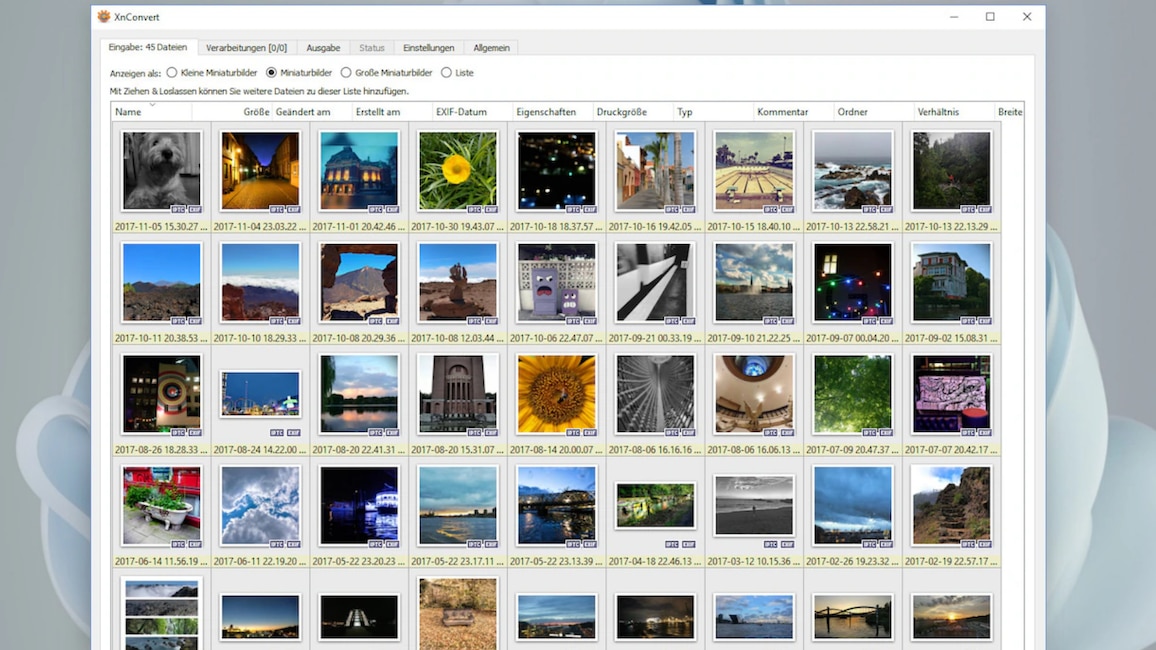Select the 2017-09-10 21.22.25 fountain lake thumbnail

(754, 282)
